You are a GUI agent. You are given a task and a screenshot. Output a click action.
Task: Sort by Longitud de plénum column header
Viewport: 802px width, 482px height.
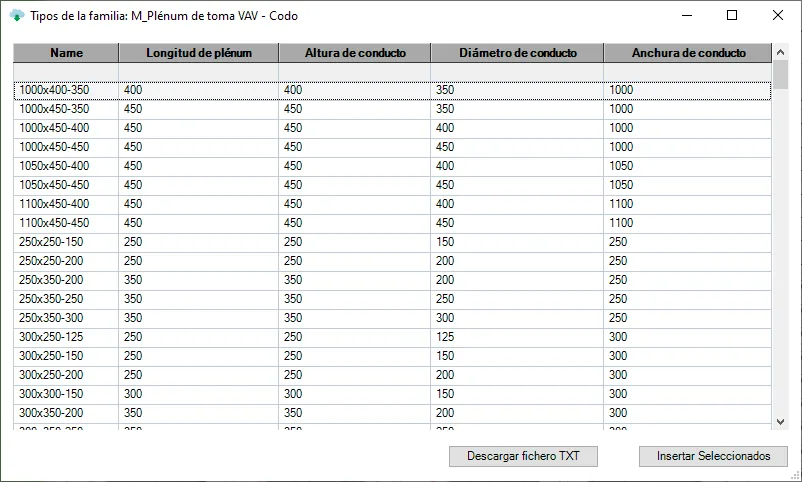(198, 53)
